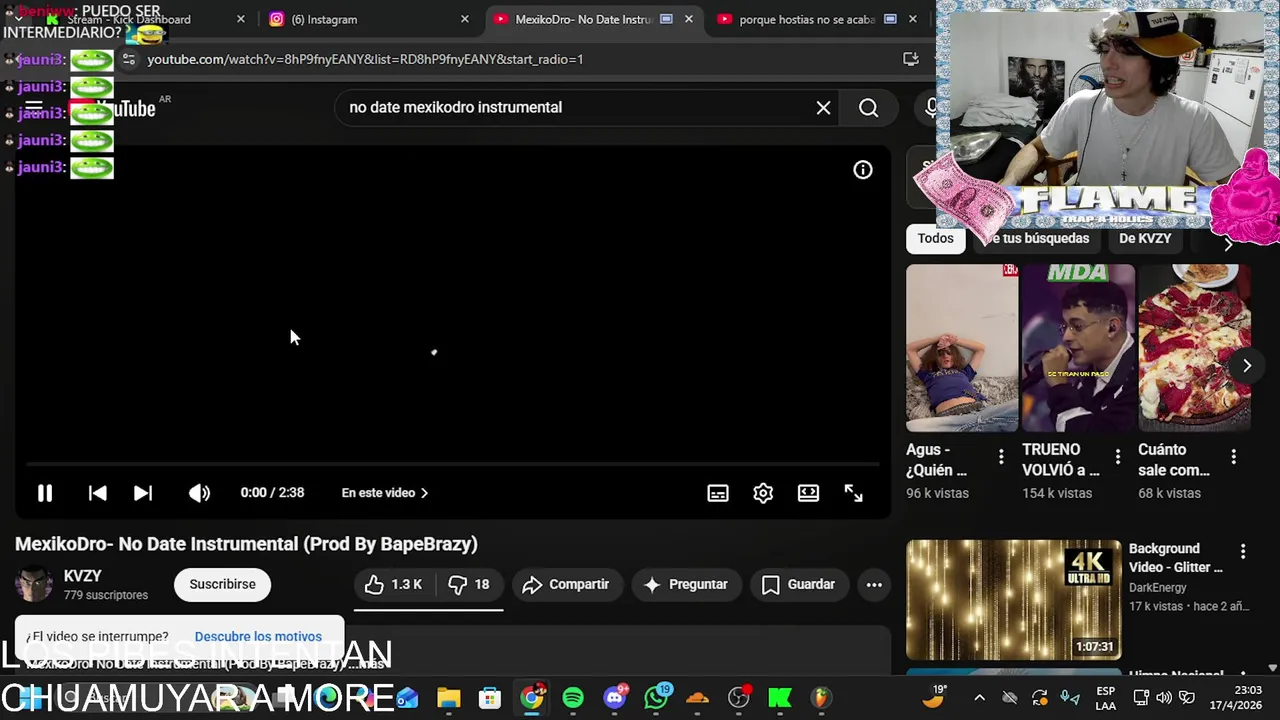Show hidden system tray icons
1280x720 pixels.
tap(980, 698)
